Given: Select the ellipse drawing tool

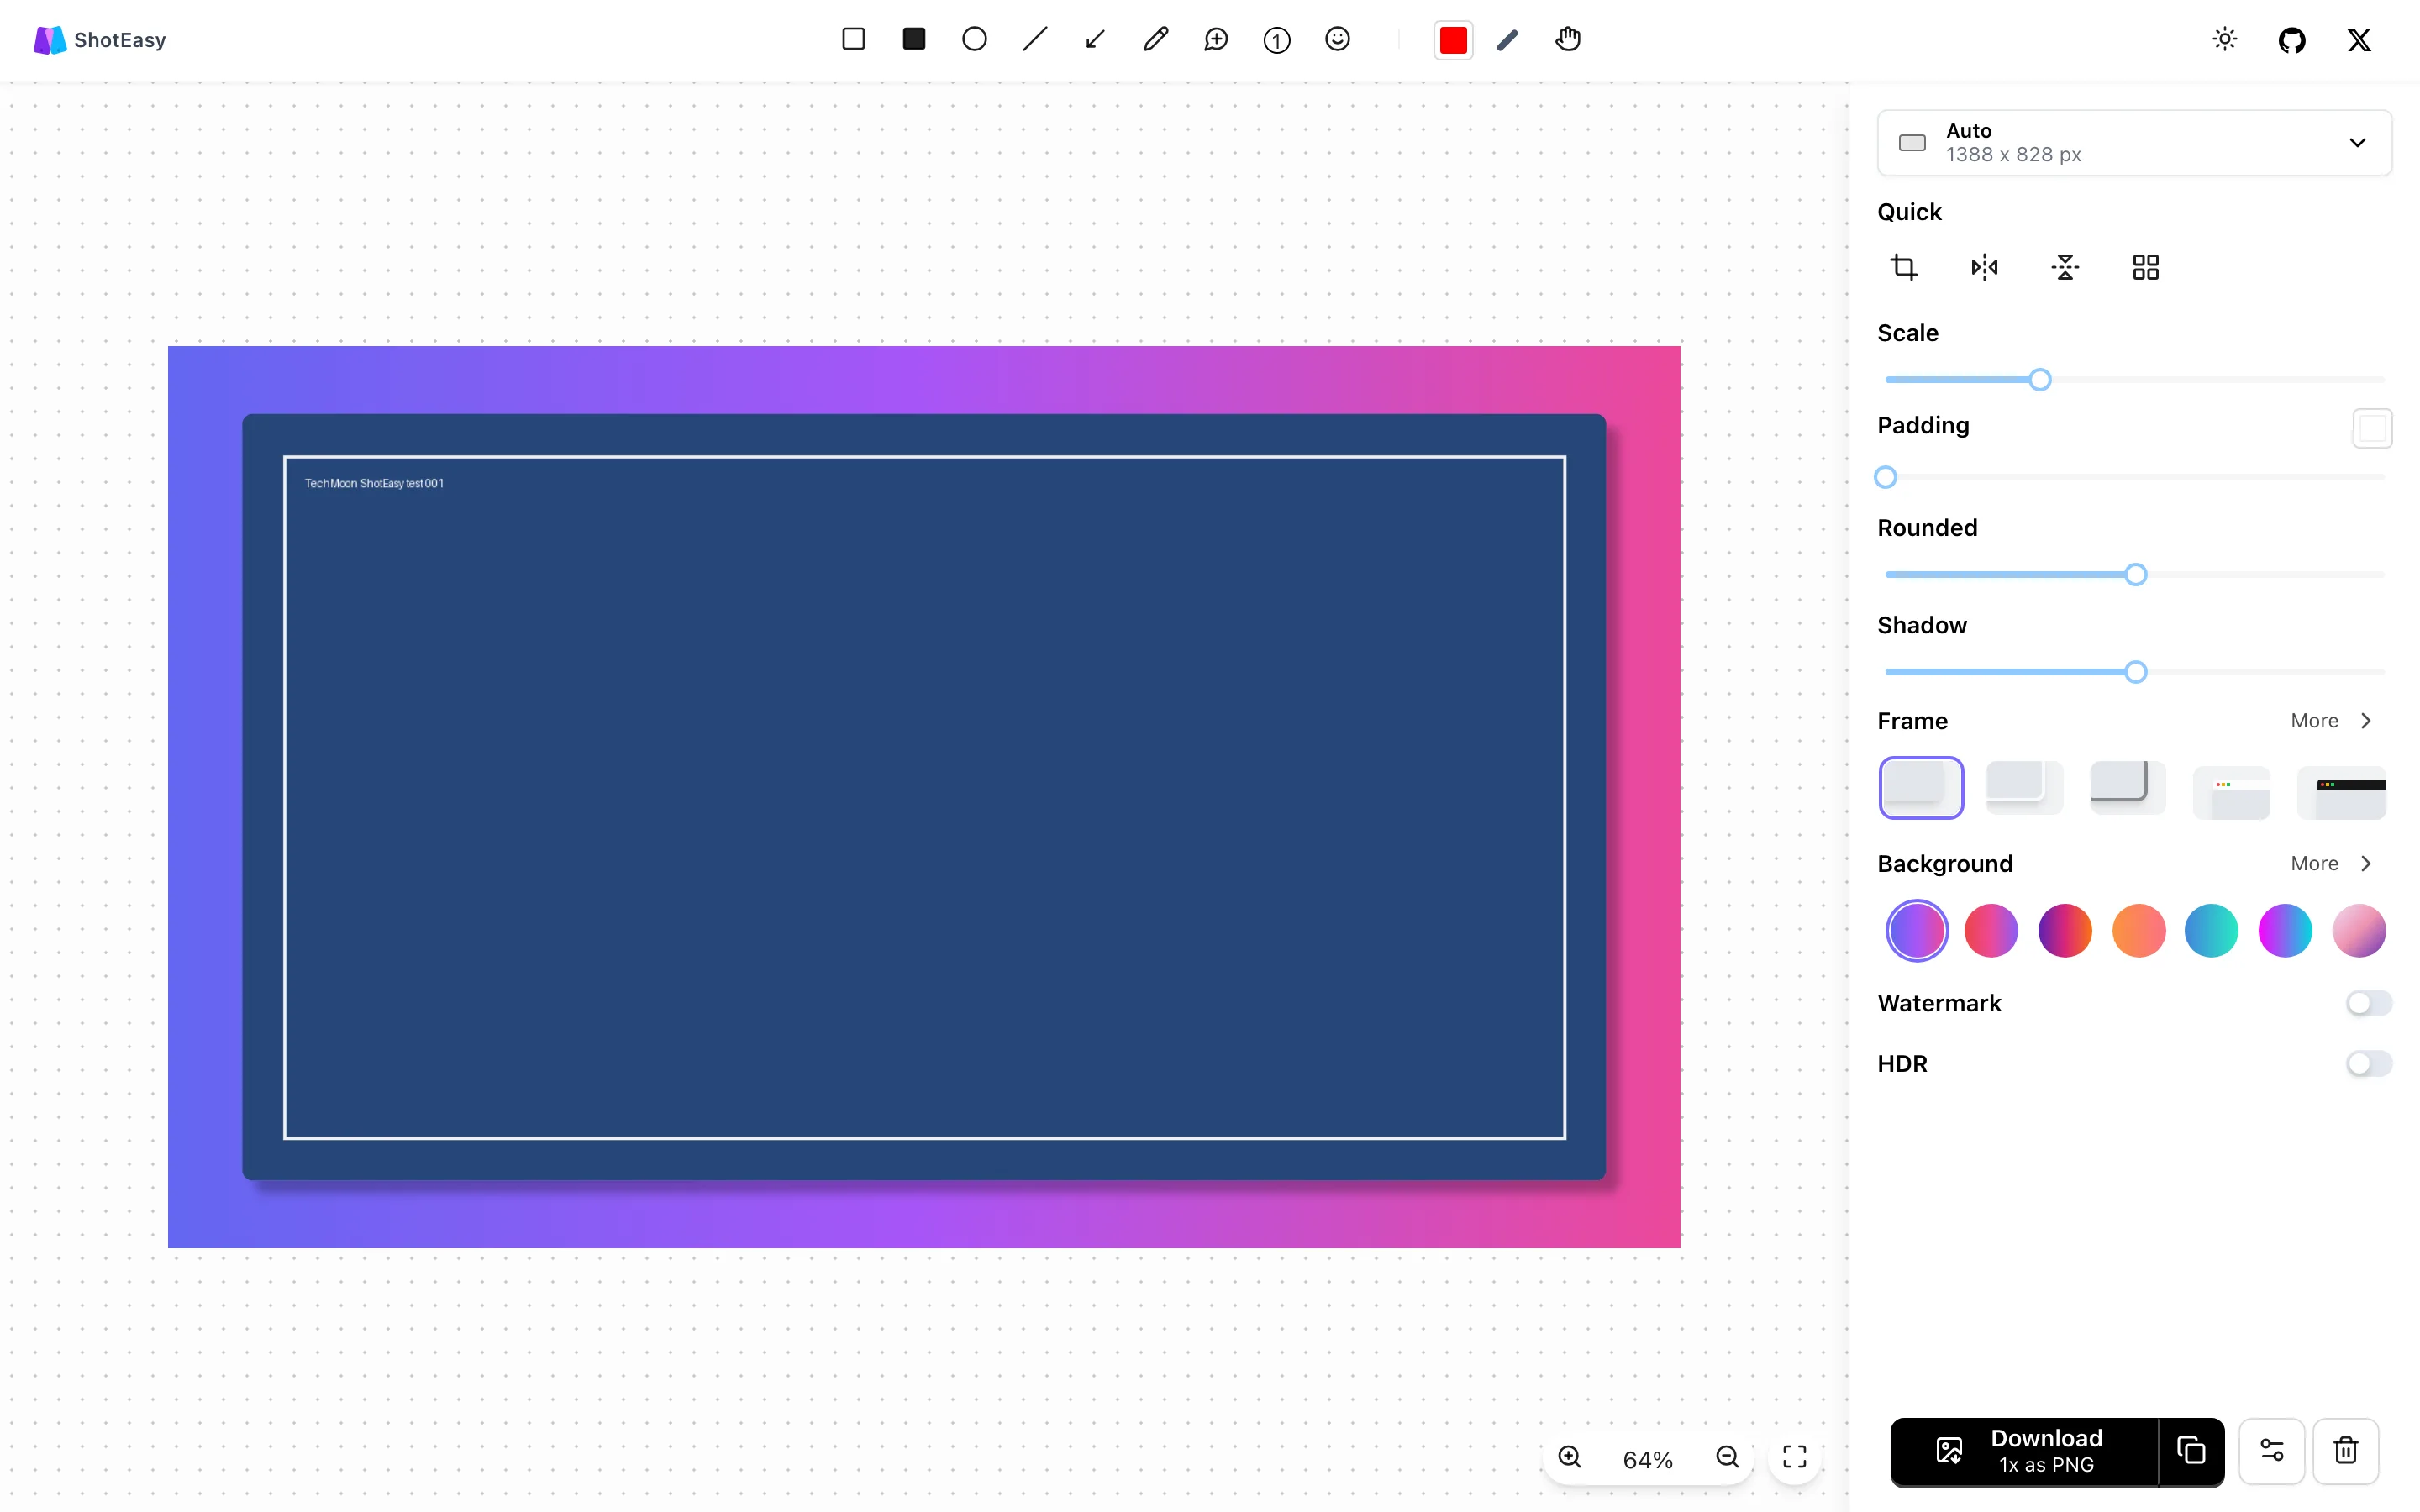Looking at the screenshot, I should click(x=974, y=39).
